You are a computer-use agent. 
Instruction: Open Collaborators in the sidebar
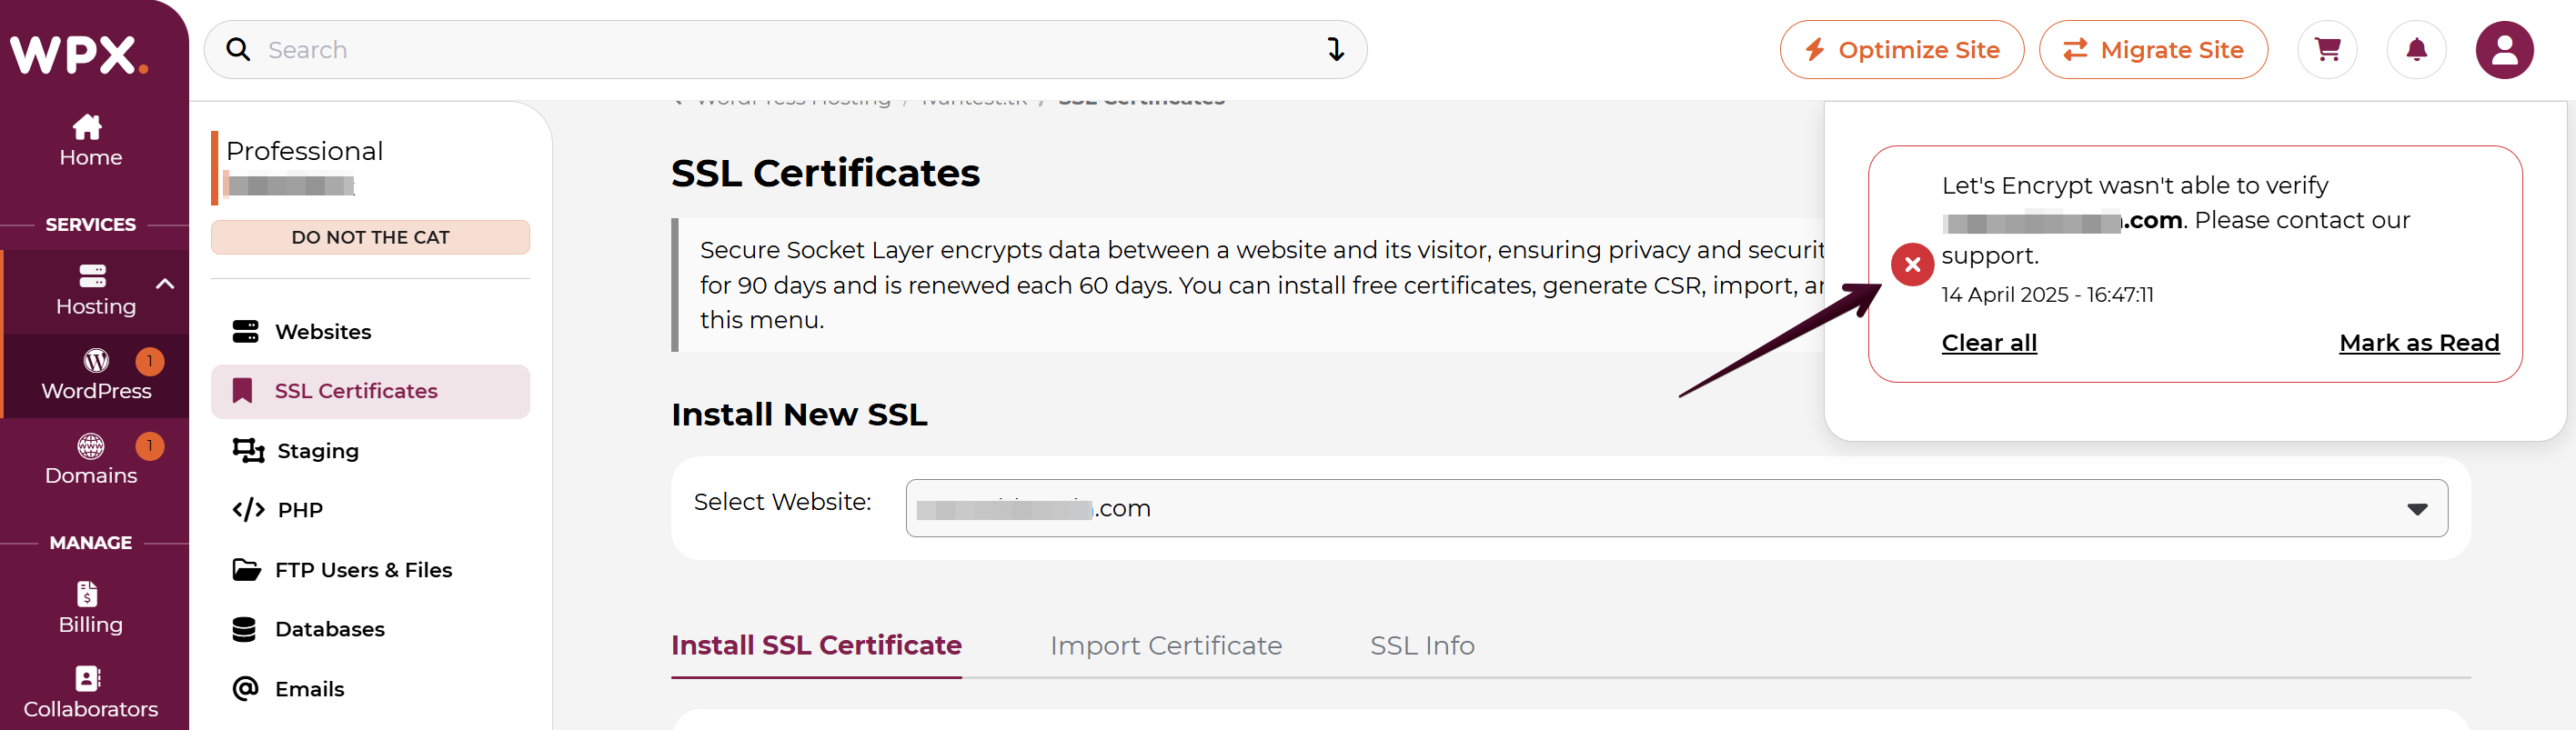pyautogui.click(x=90, y=692)
